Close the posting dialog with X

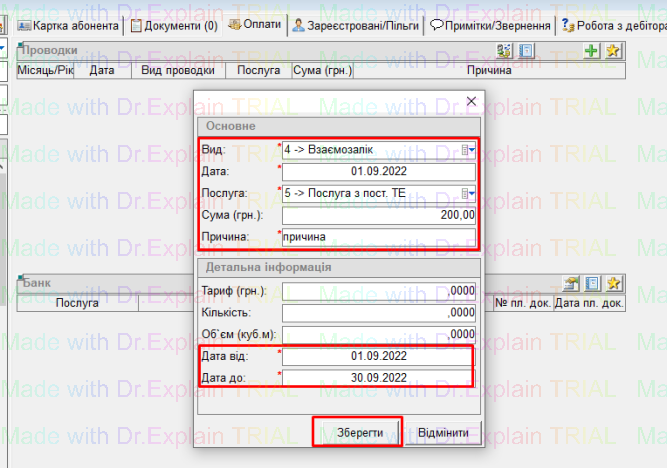471,101
